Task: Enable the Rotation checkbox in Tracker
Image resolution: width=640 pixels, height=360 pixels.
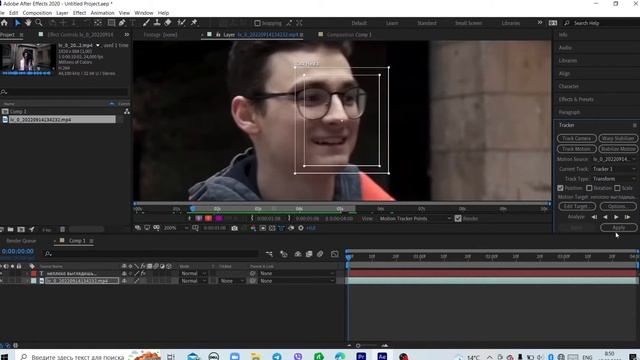Action: 589,188
